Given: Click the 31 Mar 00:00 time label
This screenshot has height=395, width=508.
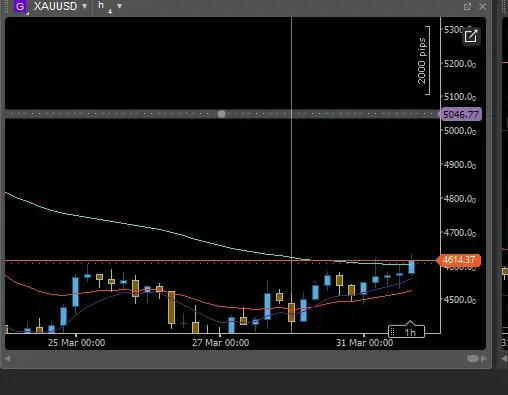Looking at the screenshot, I should [364, 343].
